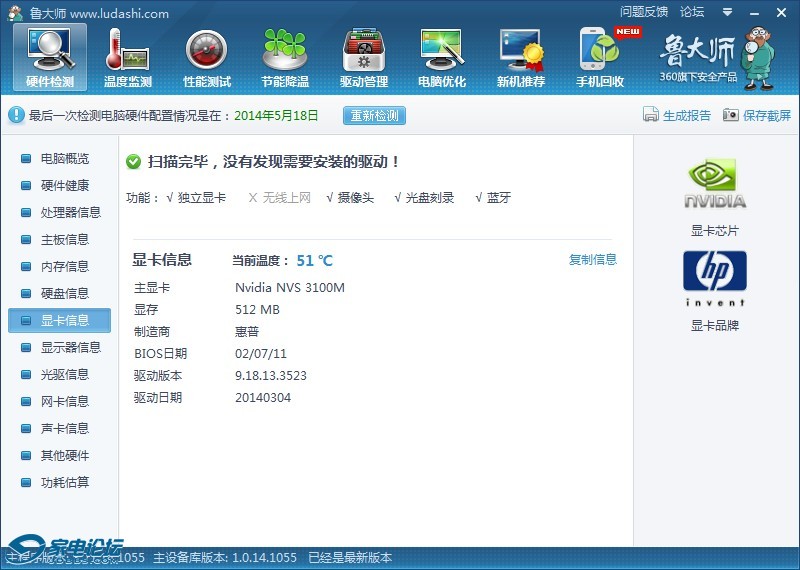Switch to 处理器信息 sidebar item

pyautogui.click(x=70, y=212)
